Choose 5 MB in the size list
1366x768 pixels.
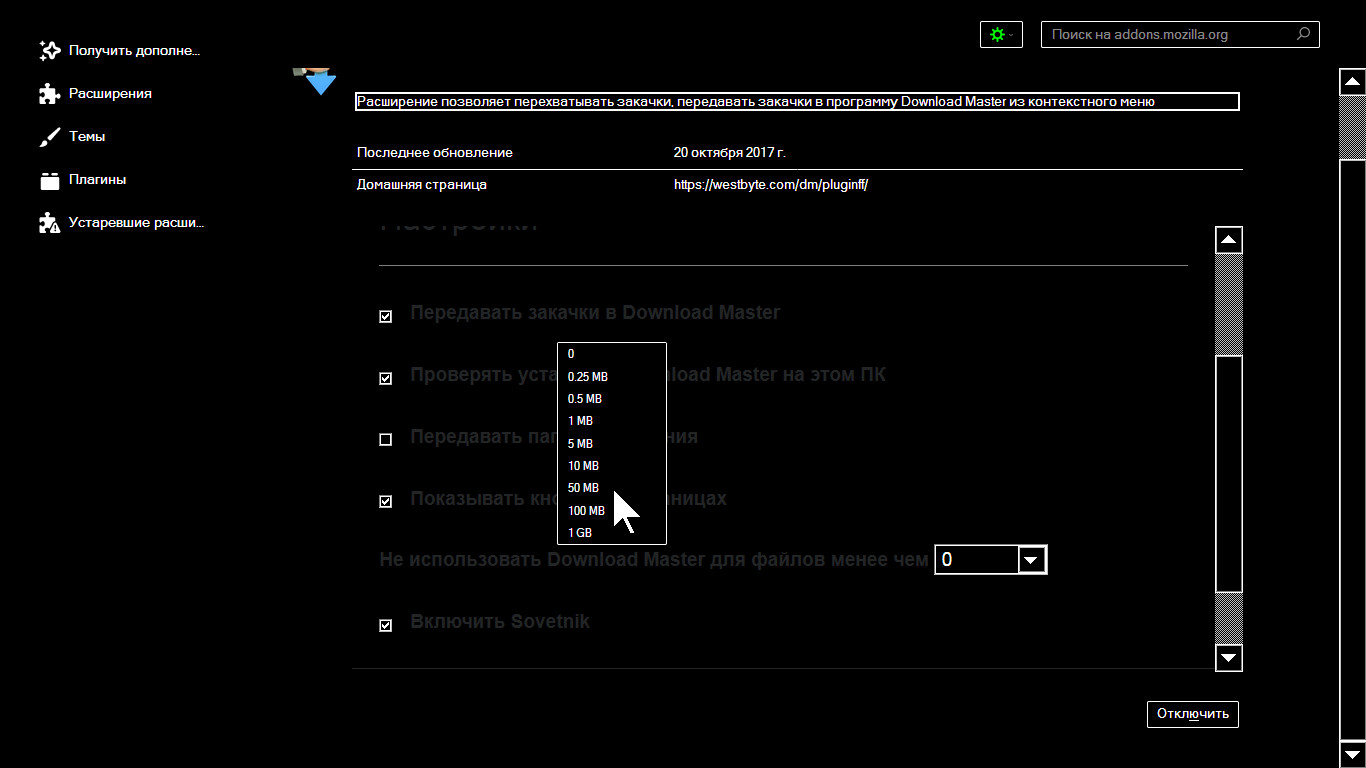(612, 444)
